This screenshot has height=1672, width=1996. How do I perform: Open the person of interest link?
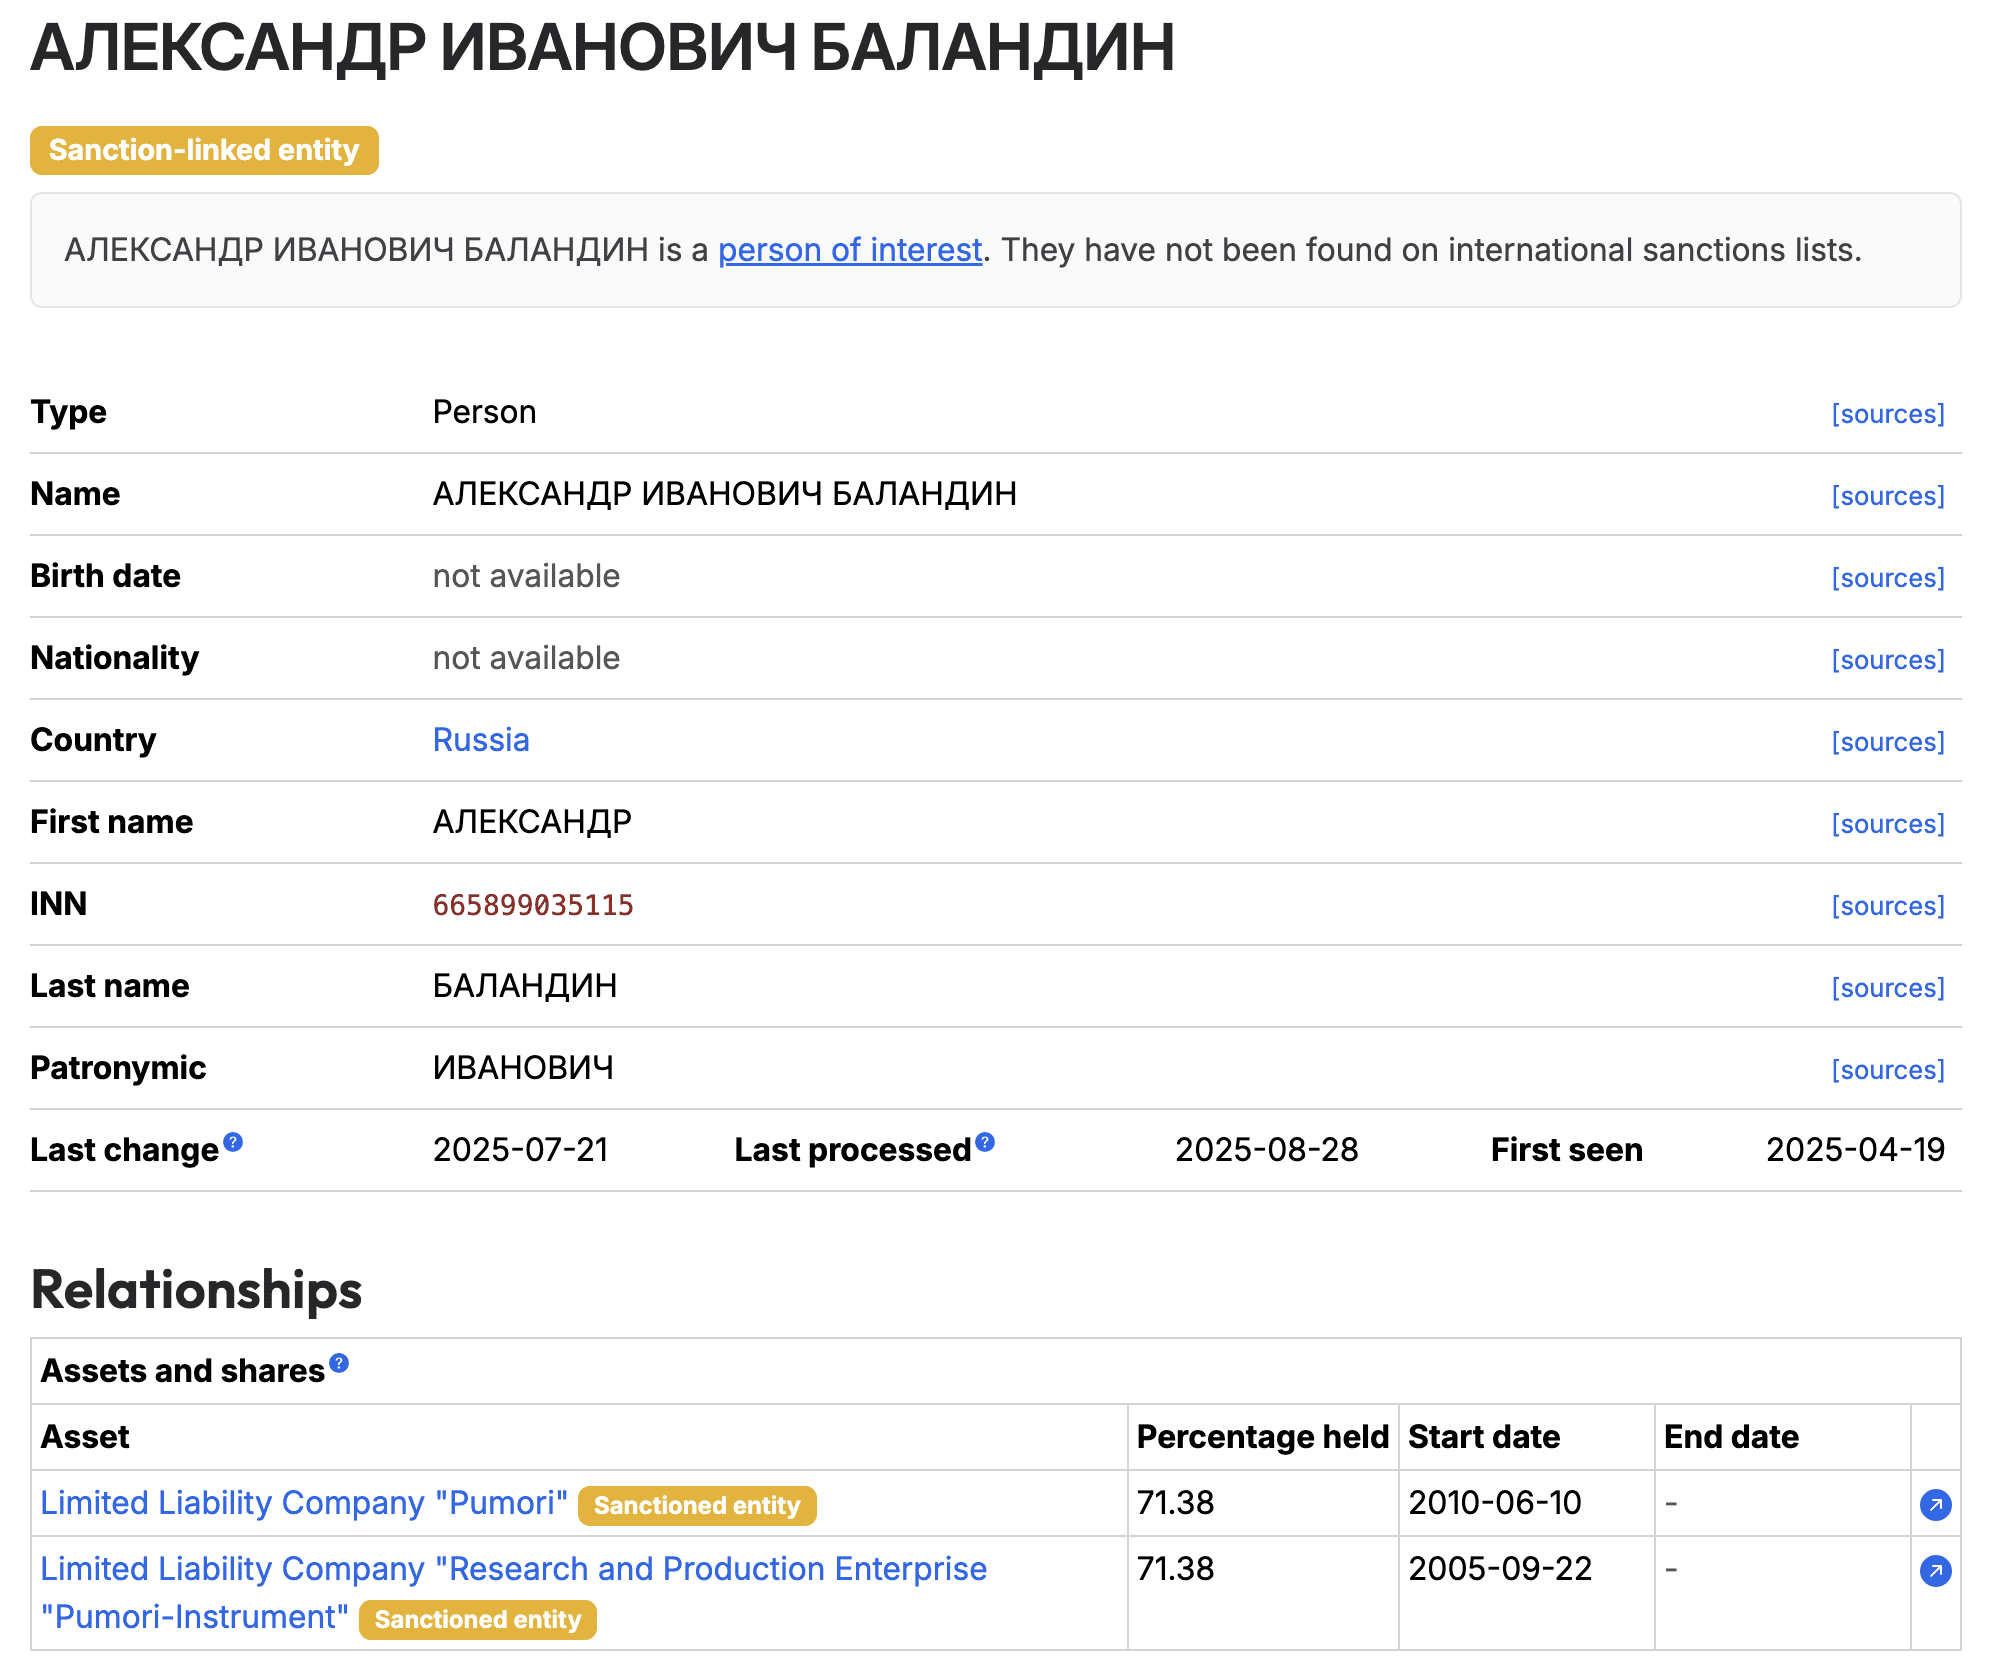[x=849, y=250]
